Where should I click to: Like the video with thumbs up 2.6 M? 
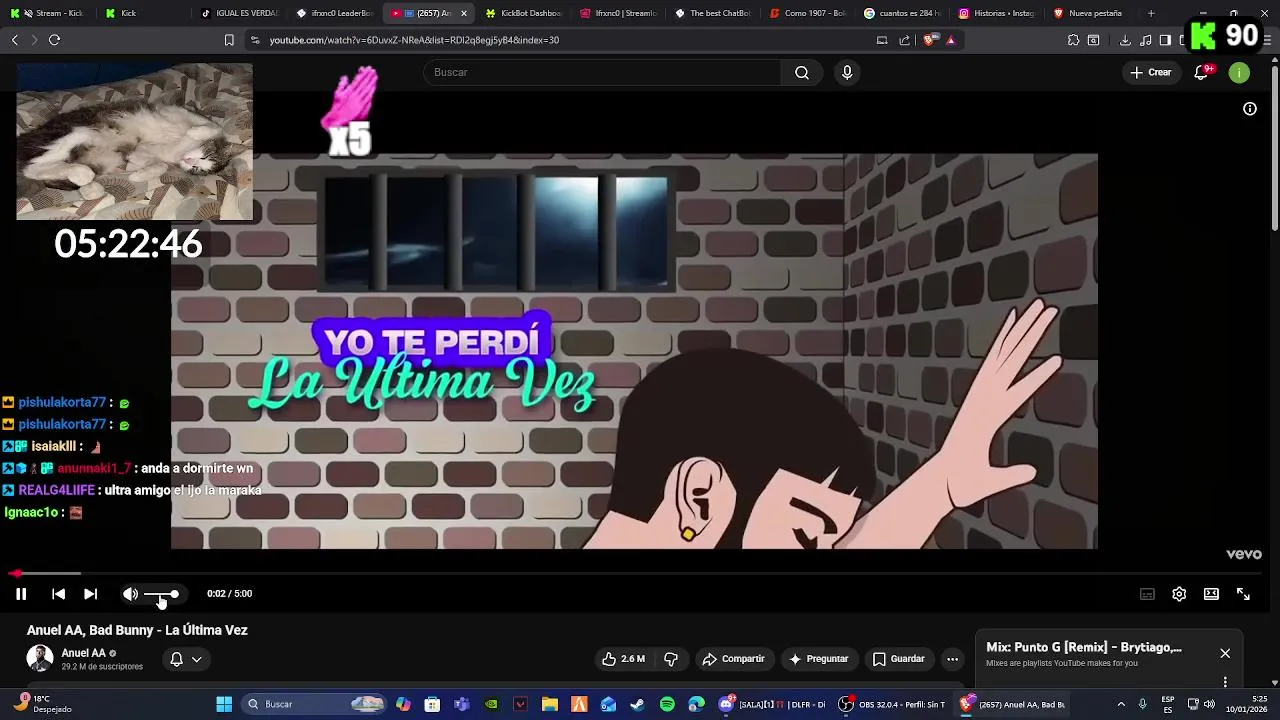tap(623, 659)
